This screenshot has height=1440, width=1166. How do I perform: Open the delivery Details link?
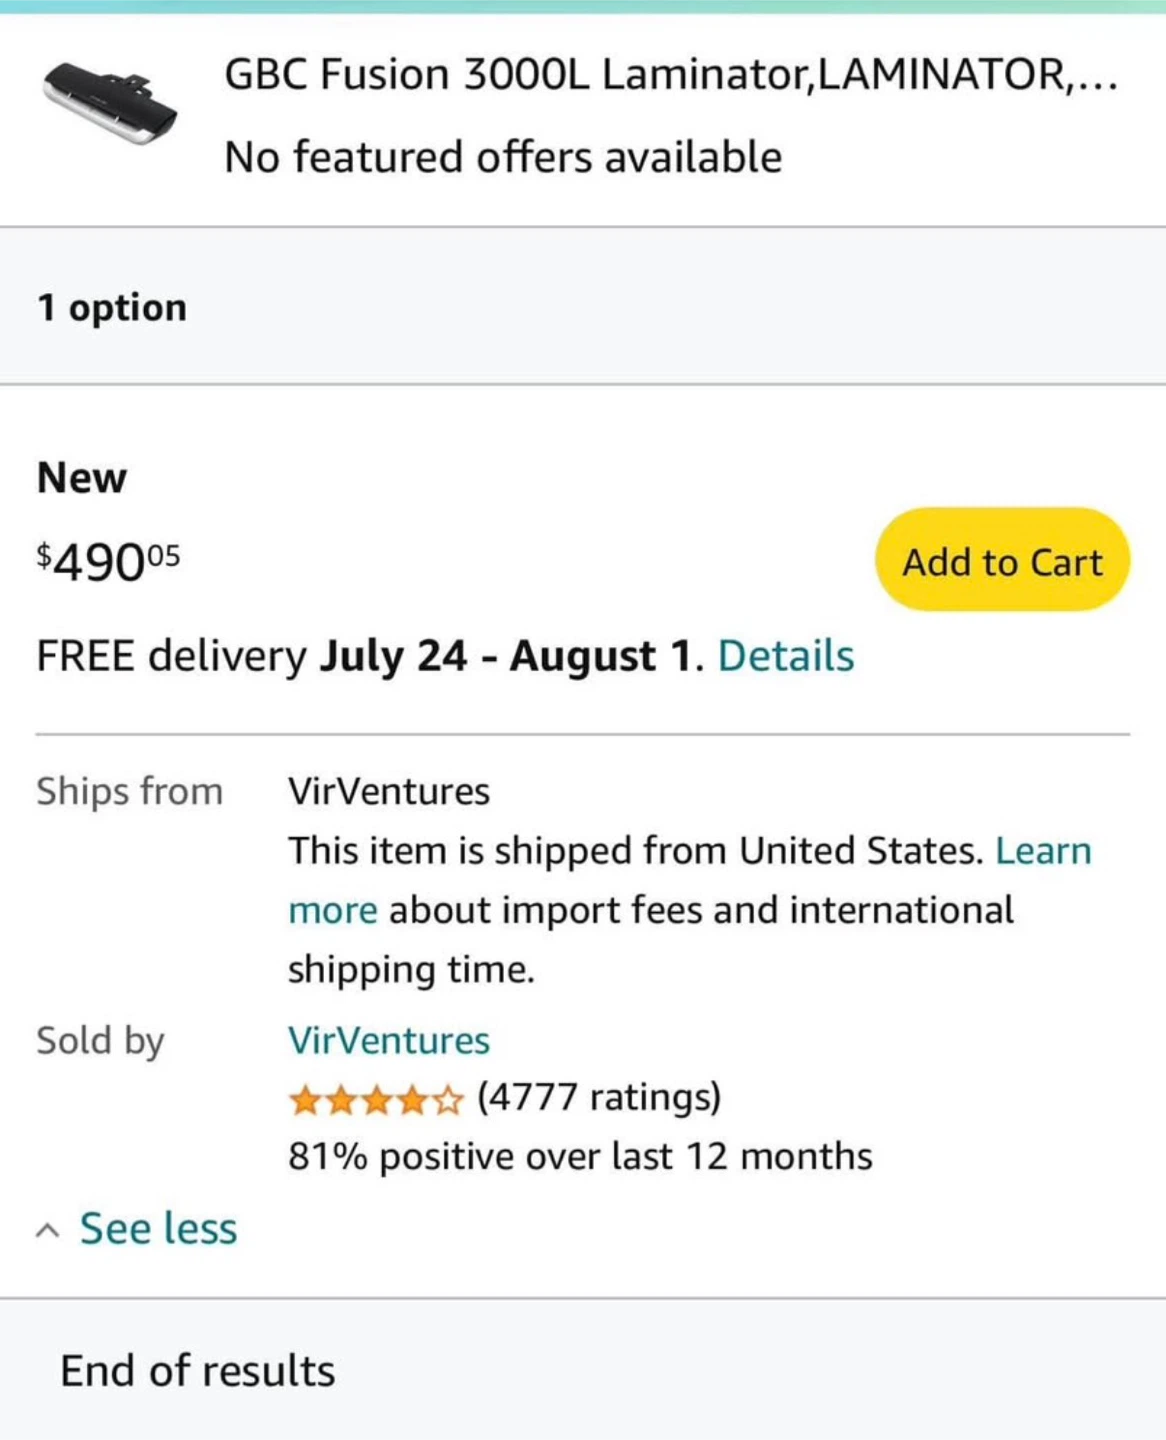click(x=786, y=656)
